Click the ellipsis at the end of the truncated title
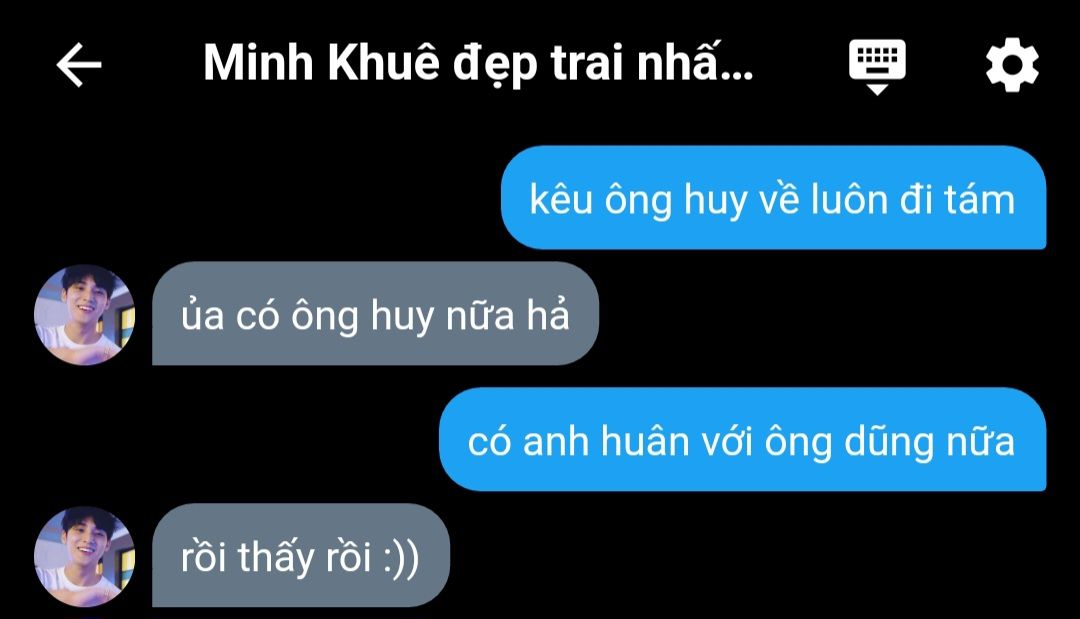The width and height of the screenshot is (1080, 619). (740, 73)
